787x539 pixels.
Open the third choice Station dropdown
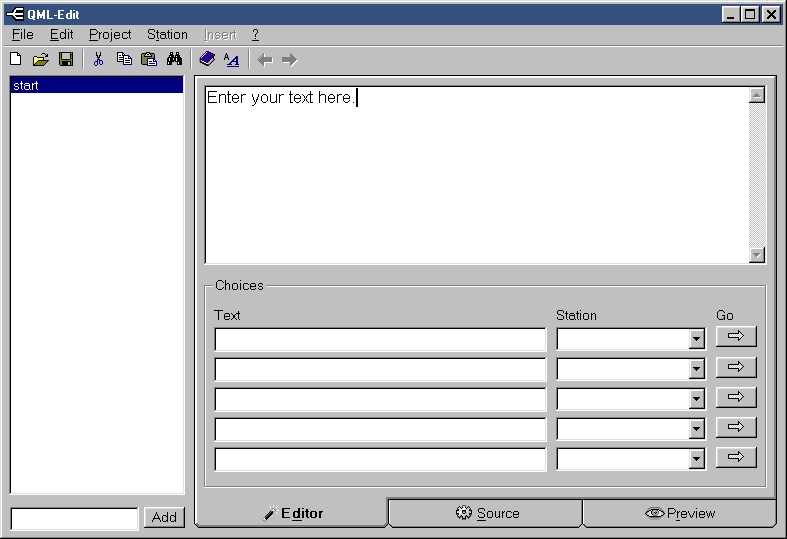[697, 400]
